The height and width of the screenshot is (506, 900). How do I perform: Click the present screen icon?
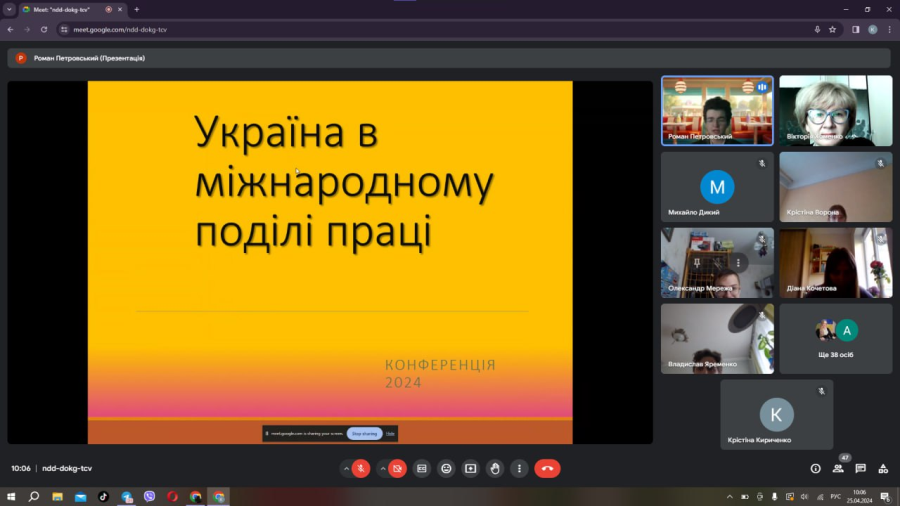[470, 468]
